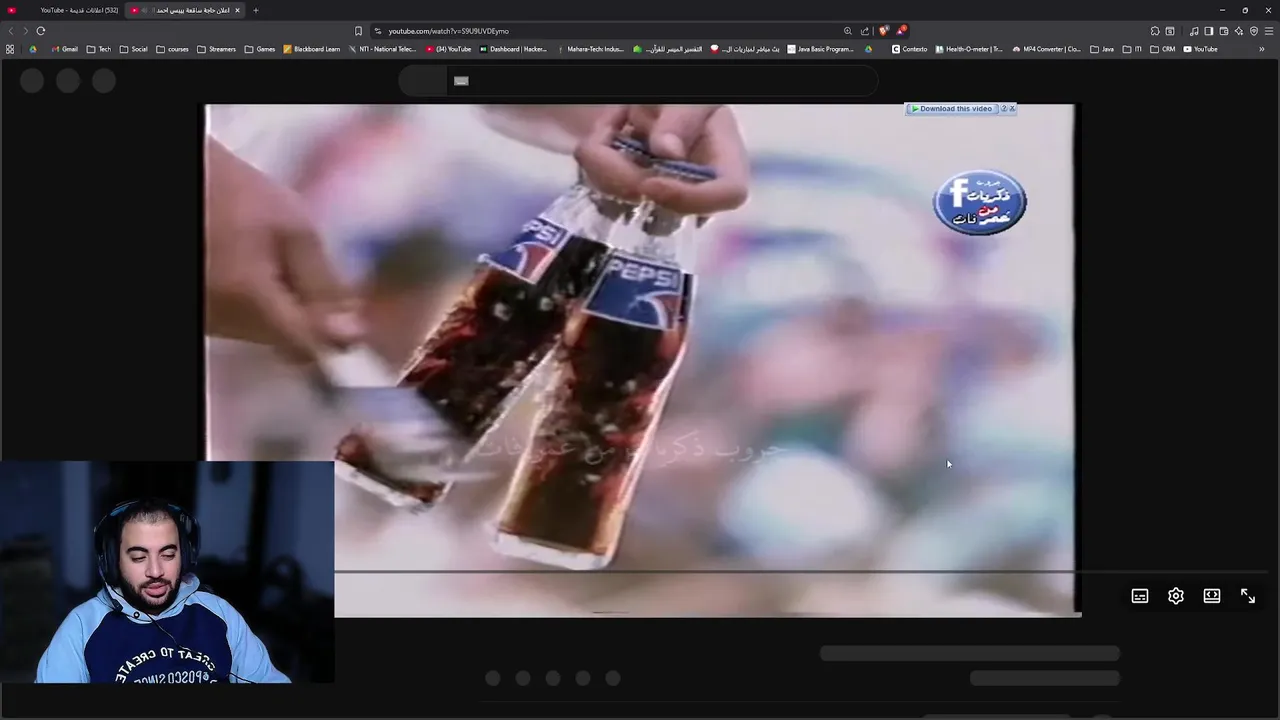This screenshot has width=1280, height=720.
Task: Show more bookmarks with double chevron
Action: pos(1262,49)
